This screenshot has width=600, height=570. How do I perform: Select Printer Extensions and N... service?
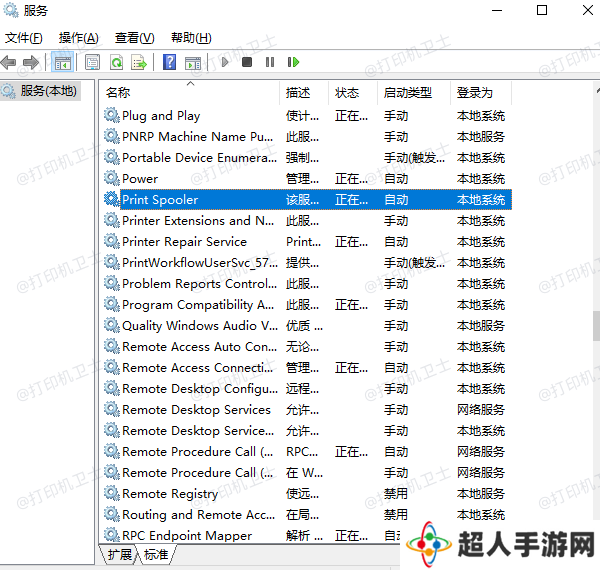(x=307, y=220)
